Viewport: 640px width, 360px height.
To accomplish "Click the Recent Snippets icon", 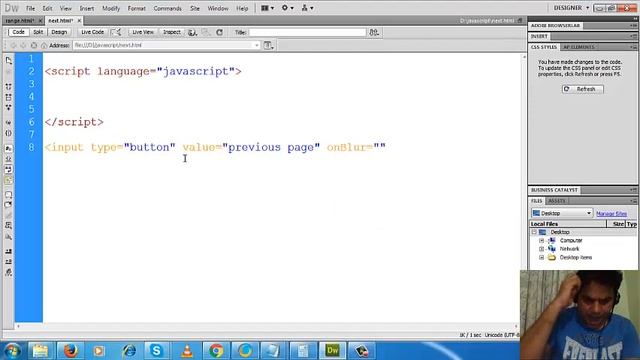I will [x=9, y=225].
